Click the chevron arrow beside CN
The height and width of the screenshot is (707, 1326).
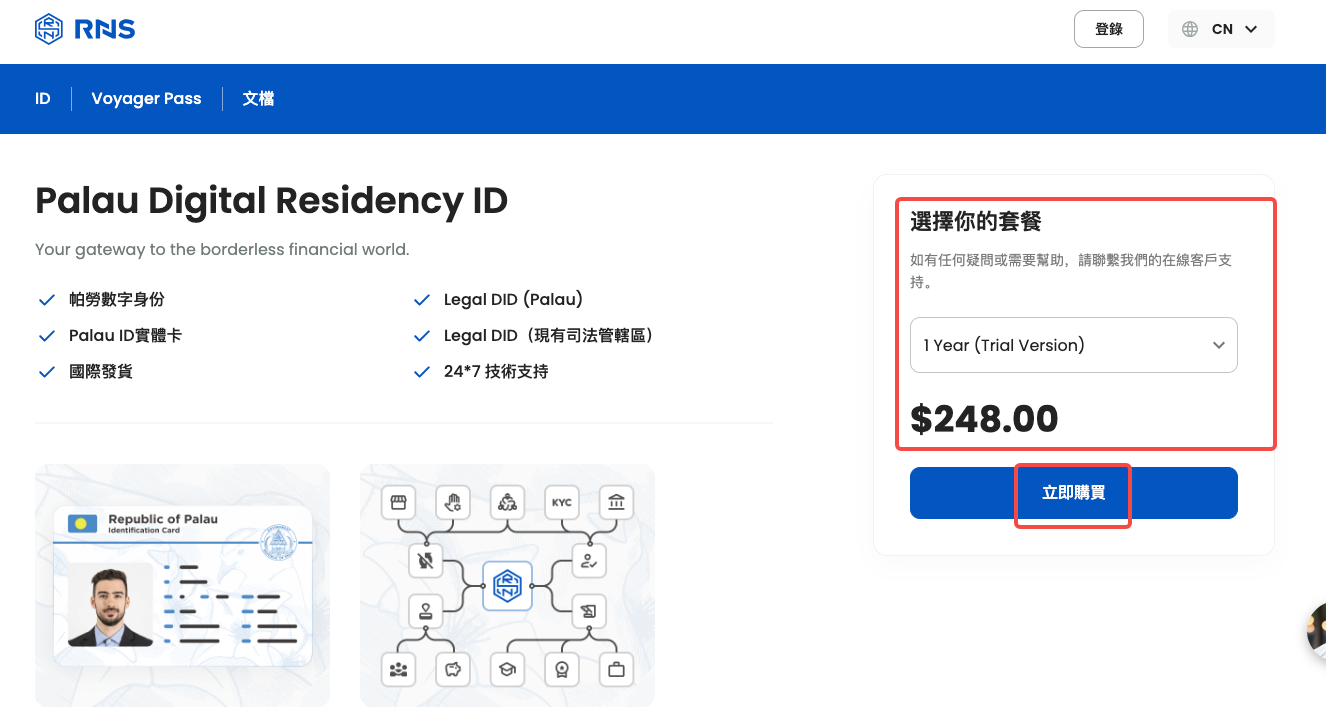point(1251,29)
